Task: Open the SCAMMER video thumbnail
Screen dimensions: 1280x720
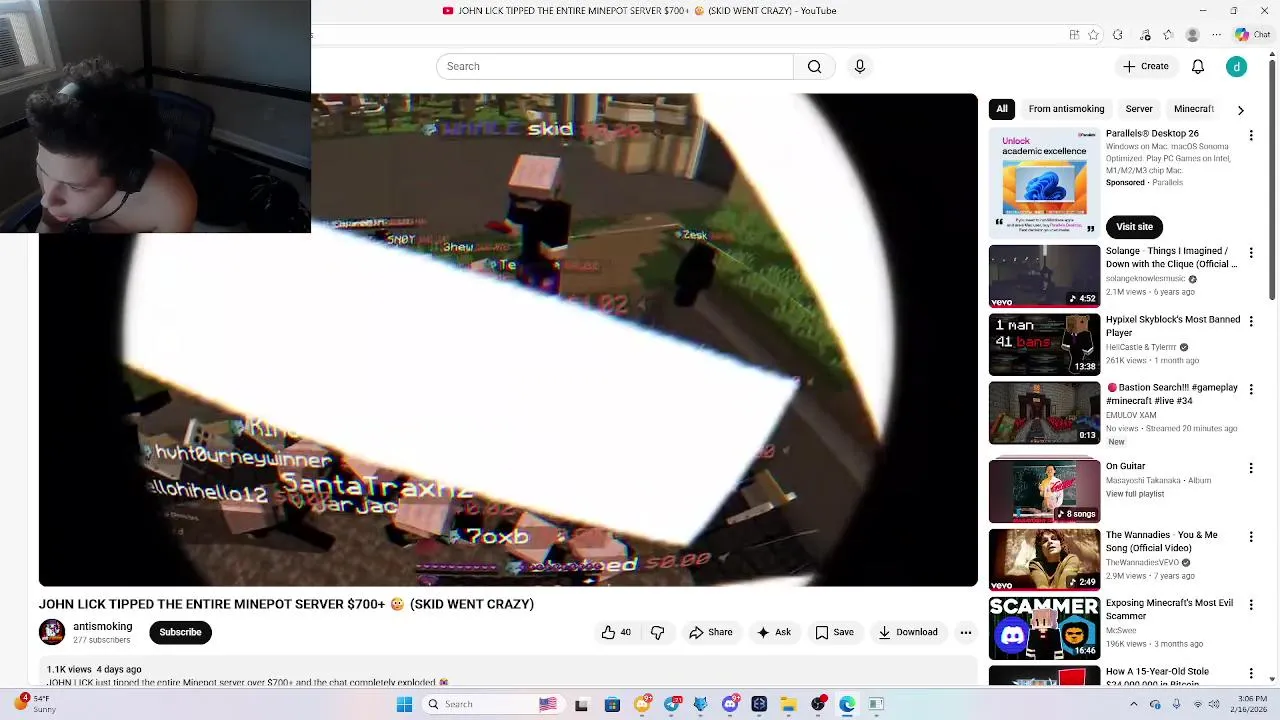Action: click(1044, 627)
